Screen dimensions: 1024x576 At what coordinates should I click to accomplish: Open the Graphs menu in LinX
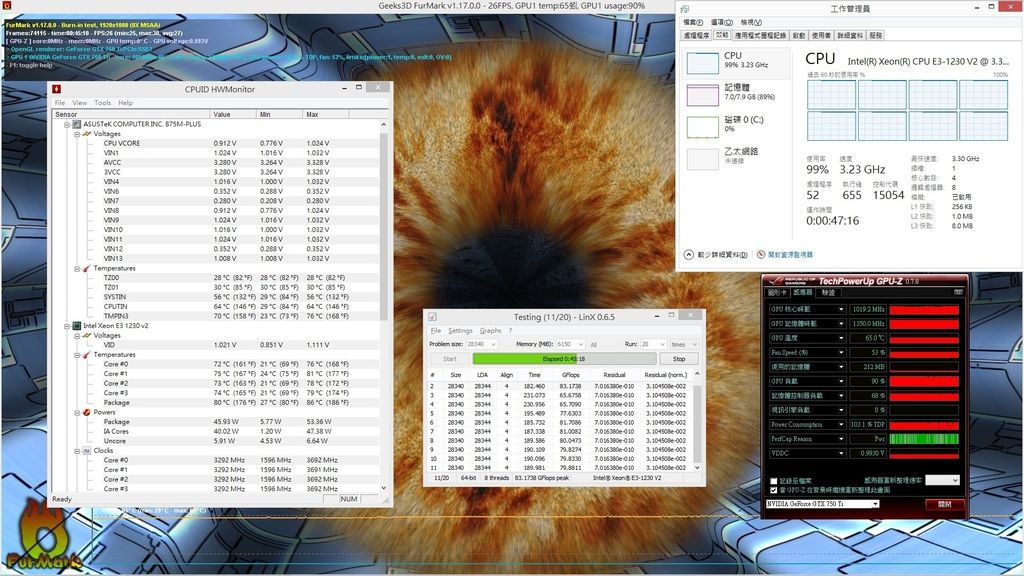click(490, 331)
